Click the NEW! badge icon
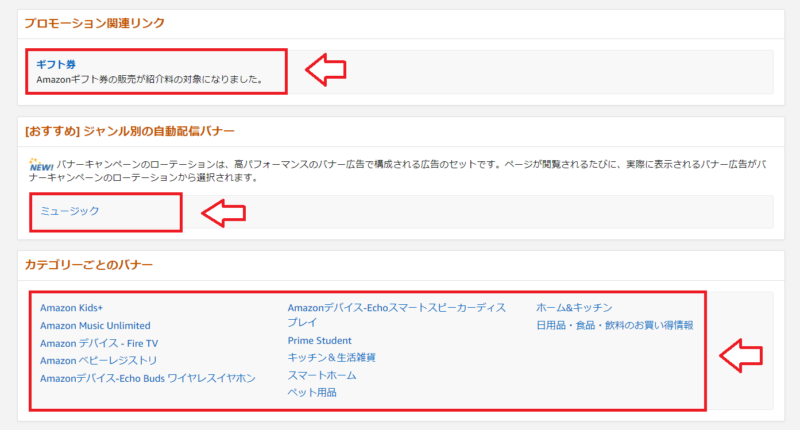 41,165
